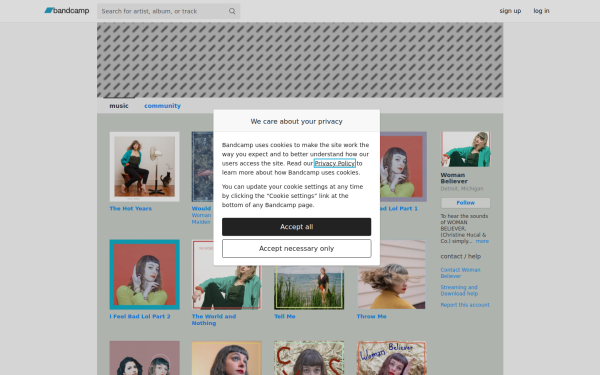The width and height of the screenshot is (600, 375).
Task: Click the Tell Me title link
Action: pyautogui.click(x=285, y=316)
